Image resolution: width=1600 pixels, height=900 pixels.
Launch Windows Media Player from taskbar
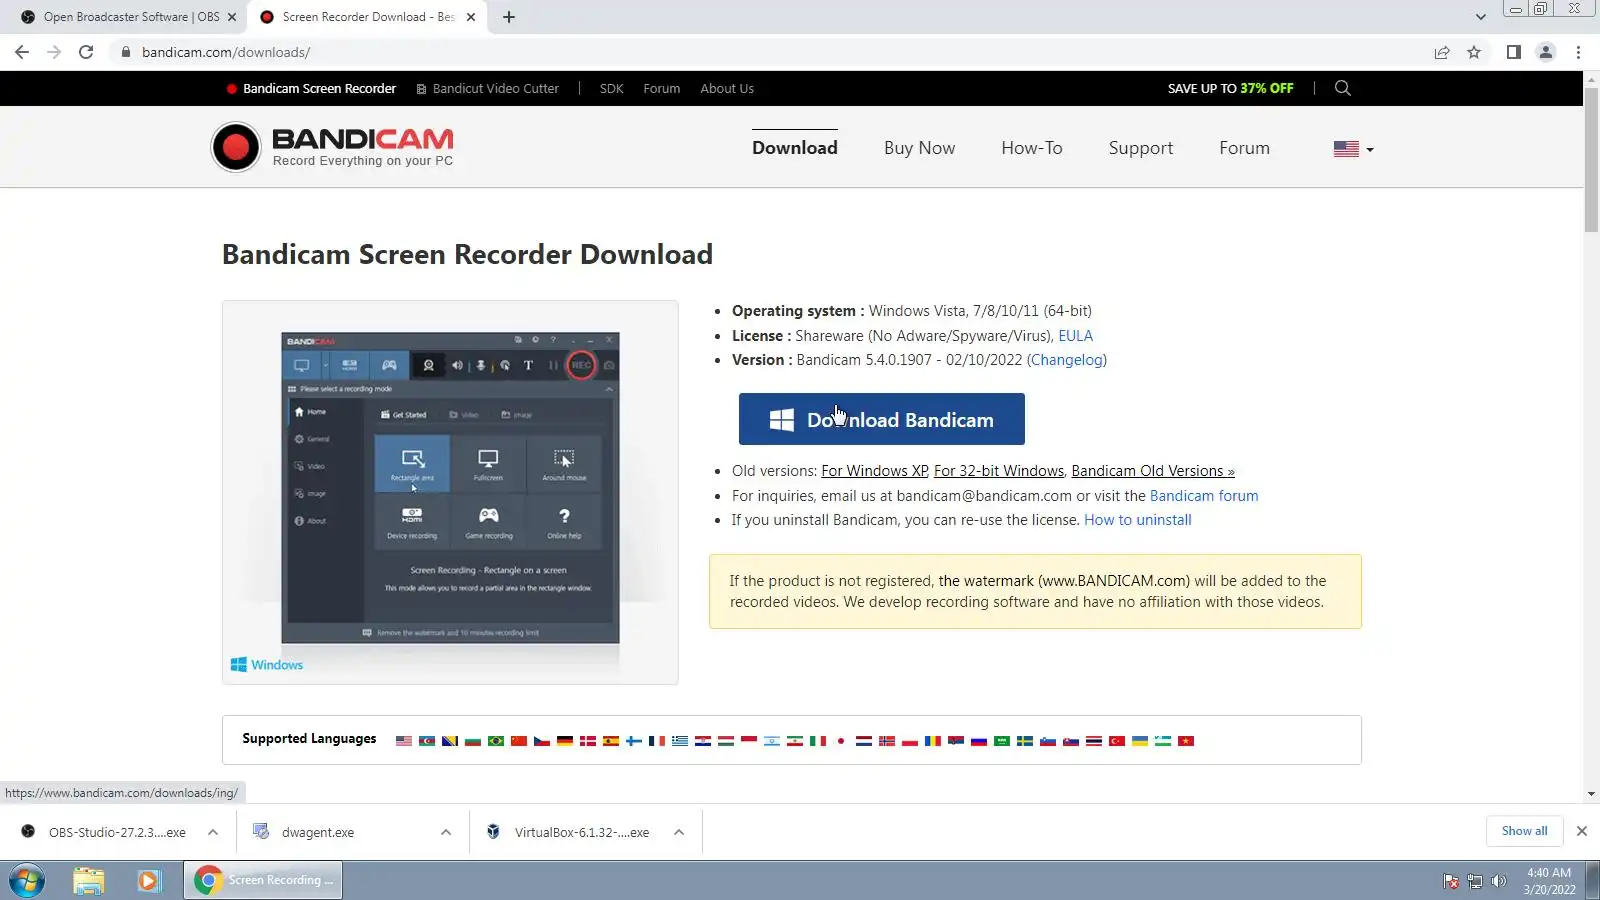(x=149, y=881)
